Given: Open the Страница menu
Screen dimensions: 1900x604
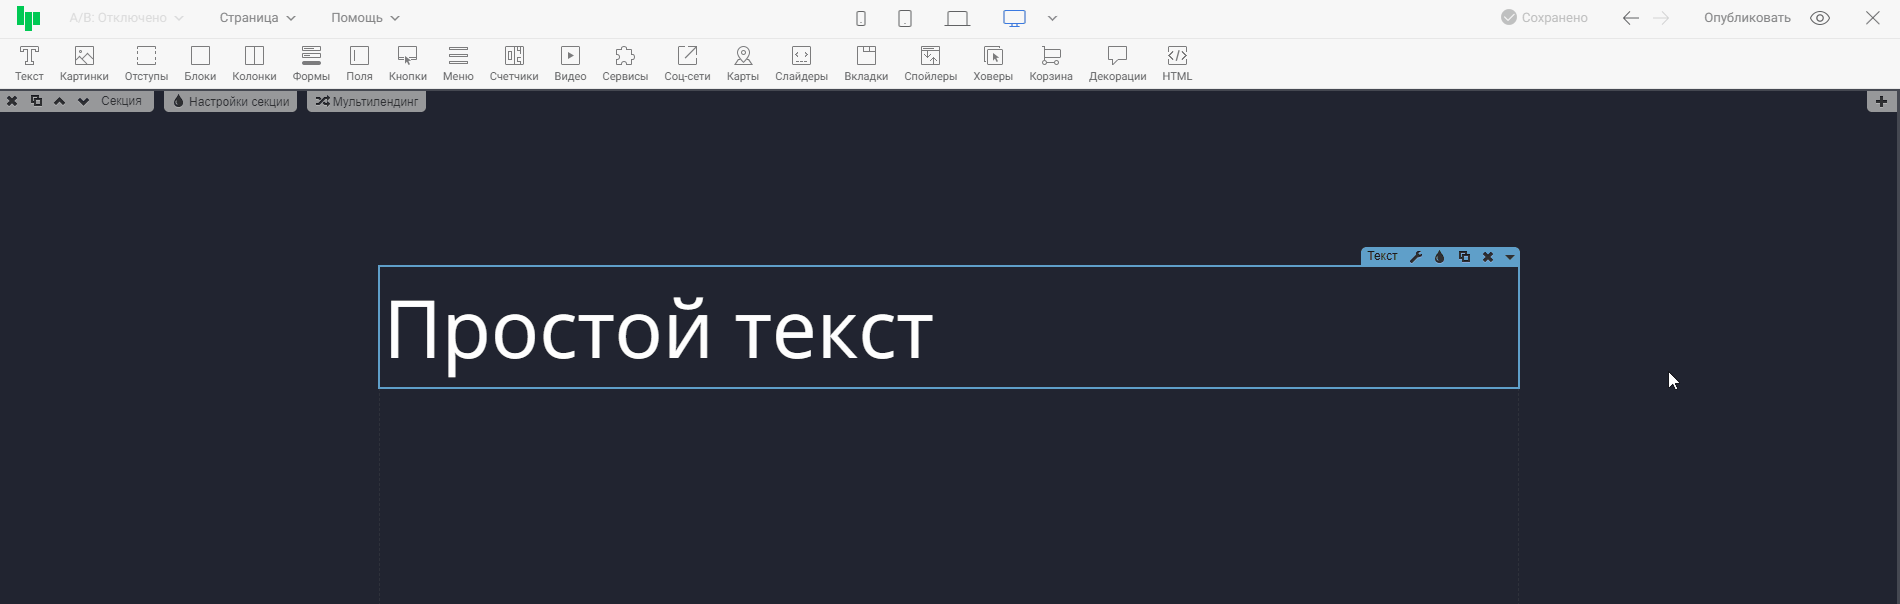Looking at the screenshot, I should coord(257,18).
